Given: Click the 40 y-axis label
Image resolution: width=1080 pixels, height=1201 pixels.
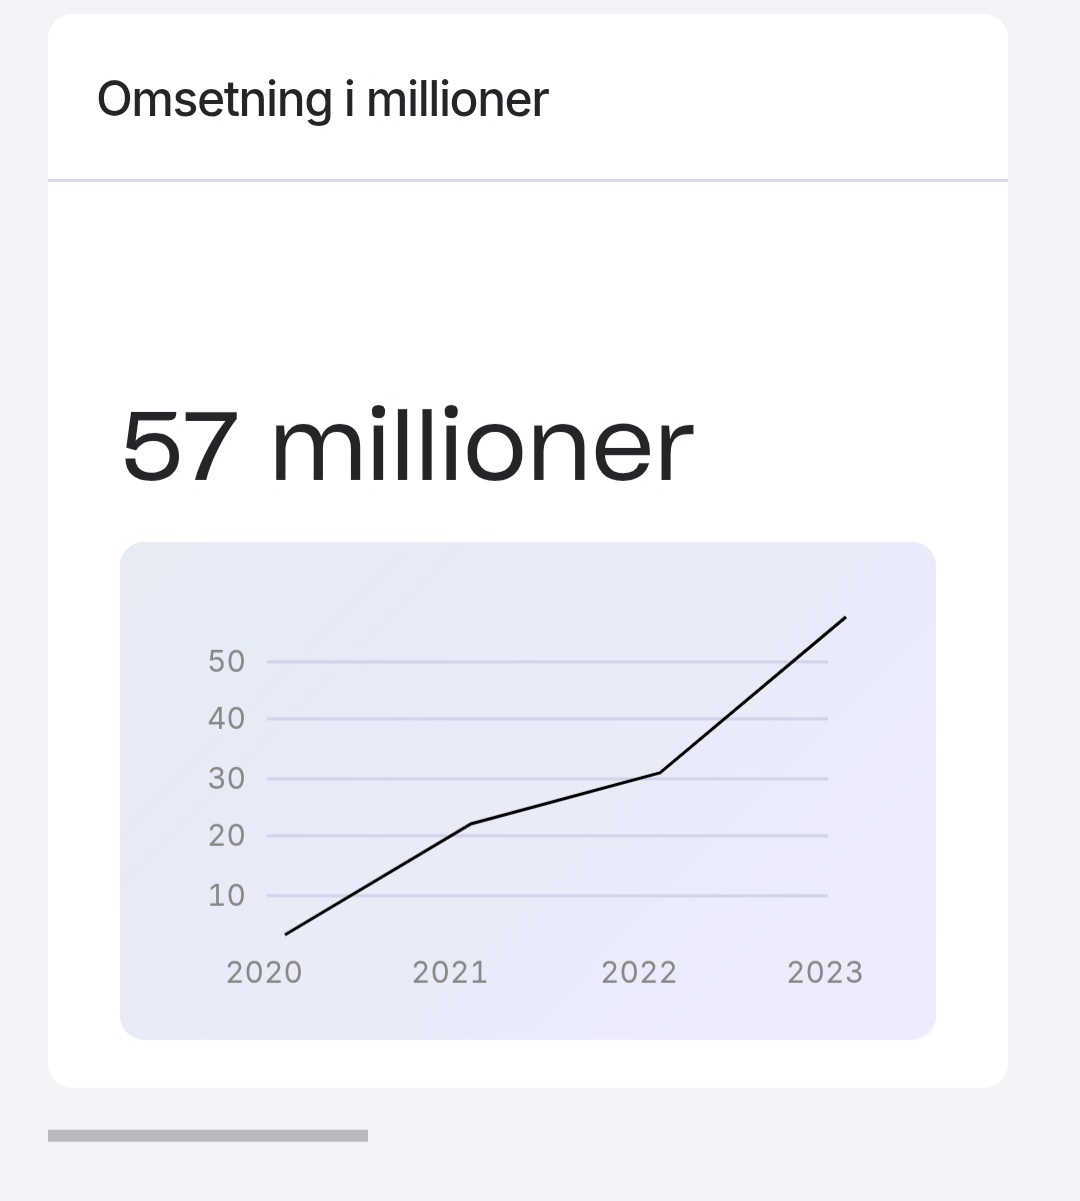Looking at the screenshot, I should point(227,718).
